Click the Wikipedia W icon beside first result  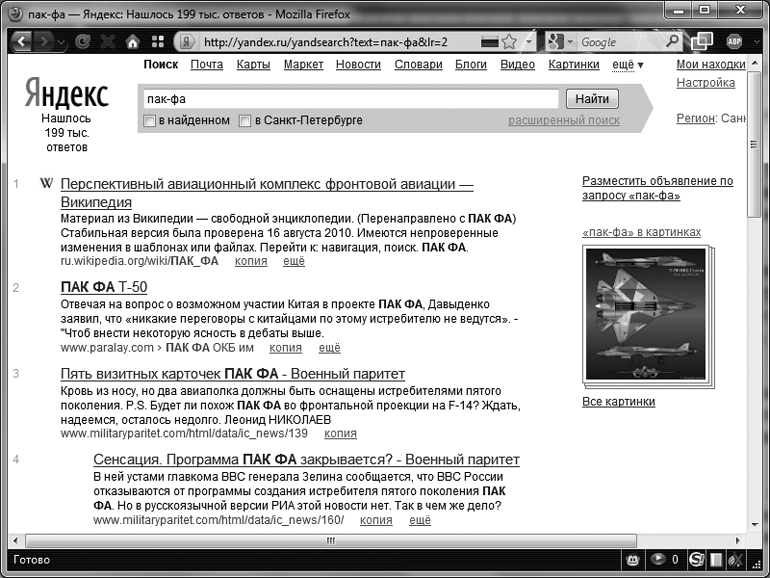(45, 184)
